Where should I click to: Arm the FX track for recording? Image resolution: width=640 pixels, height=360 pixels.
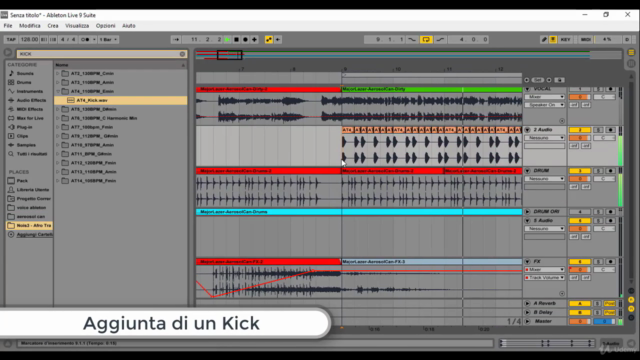pos(610,262)
